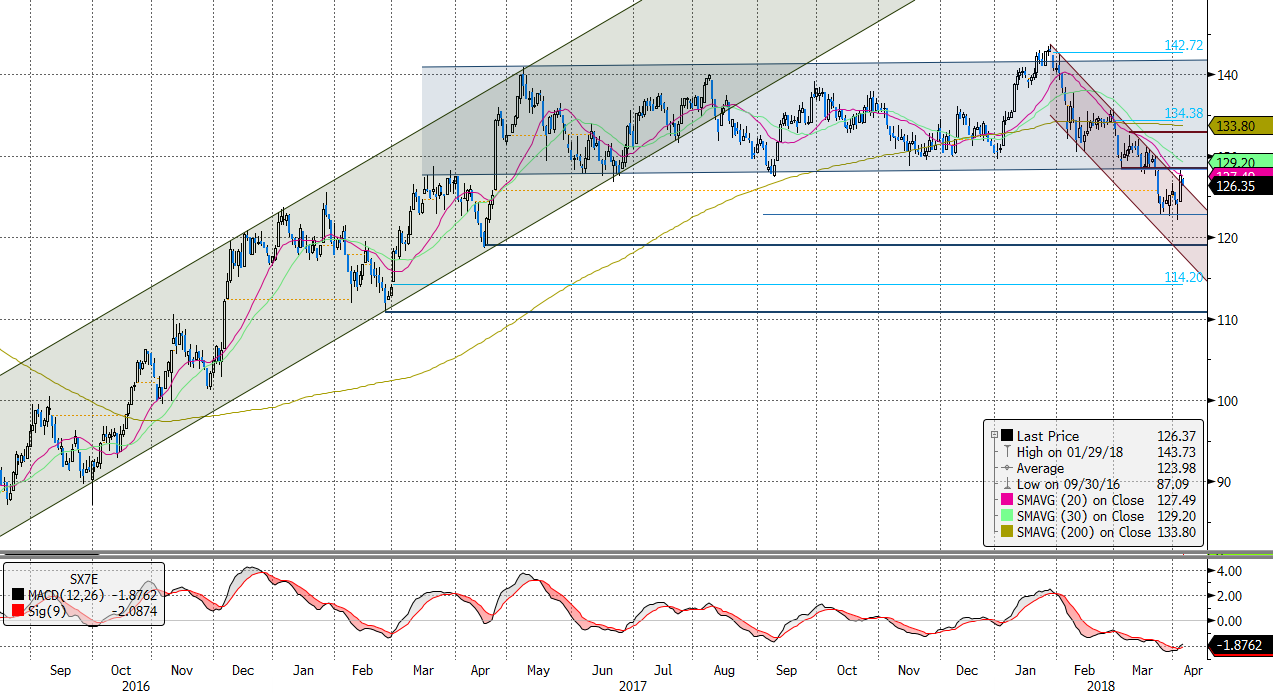
Task: Click the 126.35 black axis price tag
Action: [1241, 185]
